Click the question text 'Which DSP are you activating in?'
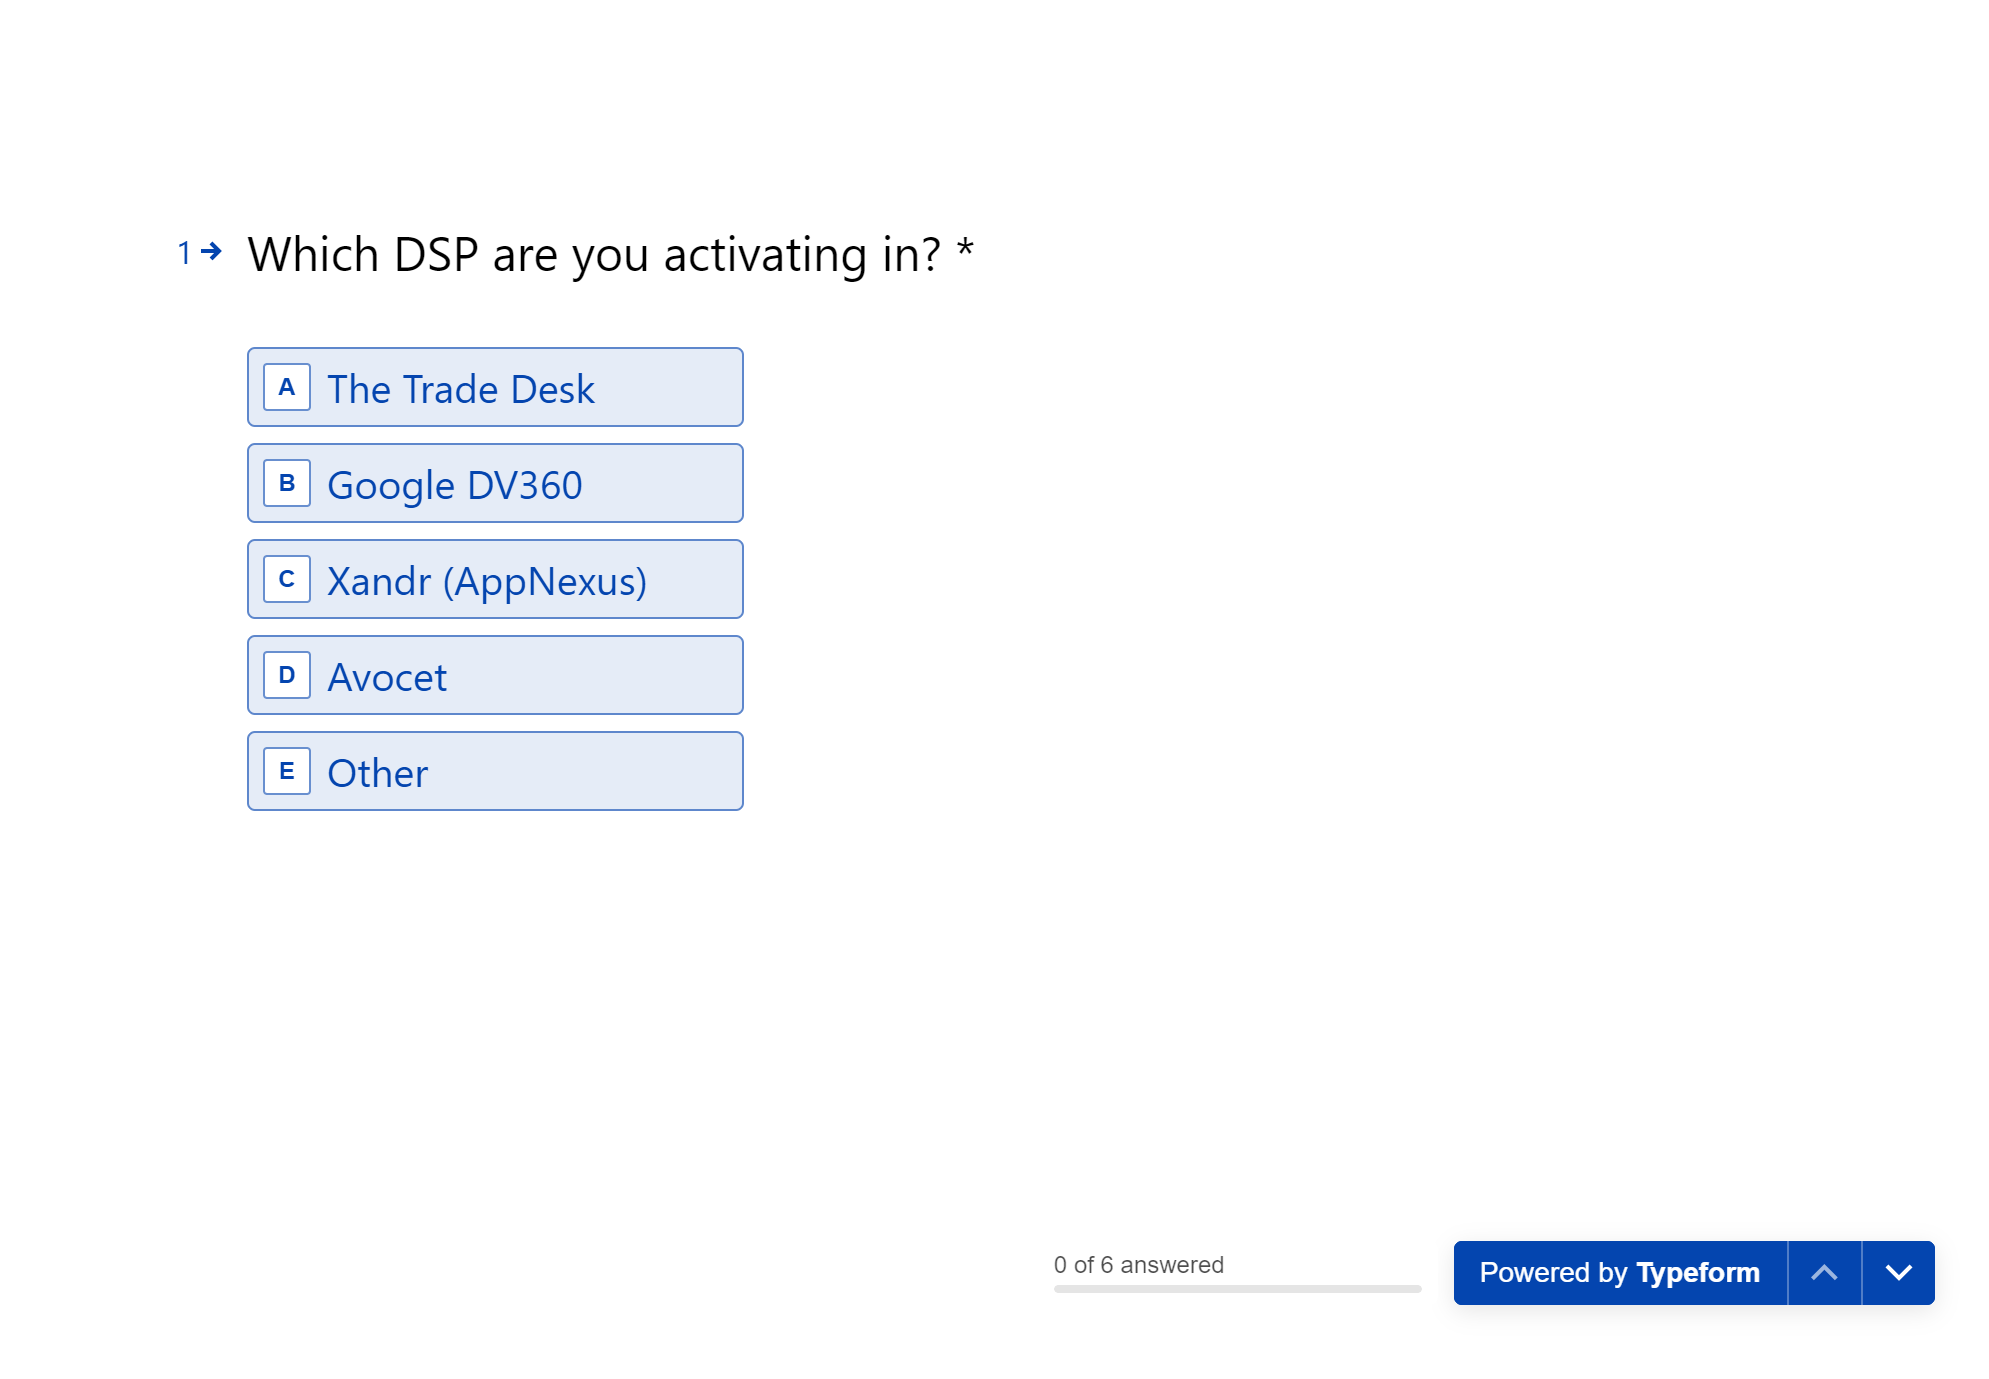This screenshot has height=1379, width=1989. coord(594,254)
